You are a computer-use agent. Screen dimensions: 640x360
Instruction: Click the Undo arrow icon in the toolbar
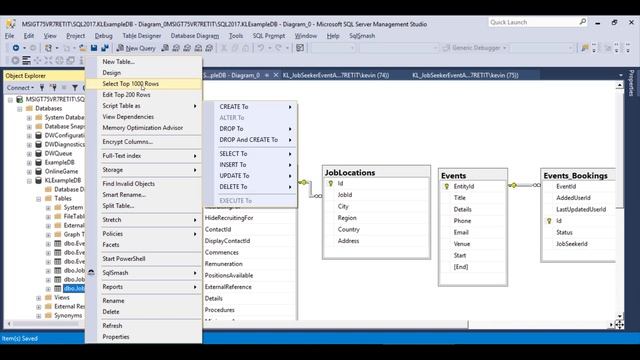[260, 48]
